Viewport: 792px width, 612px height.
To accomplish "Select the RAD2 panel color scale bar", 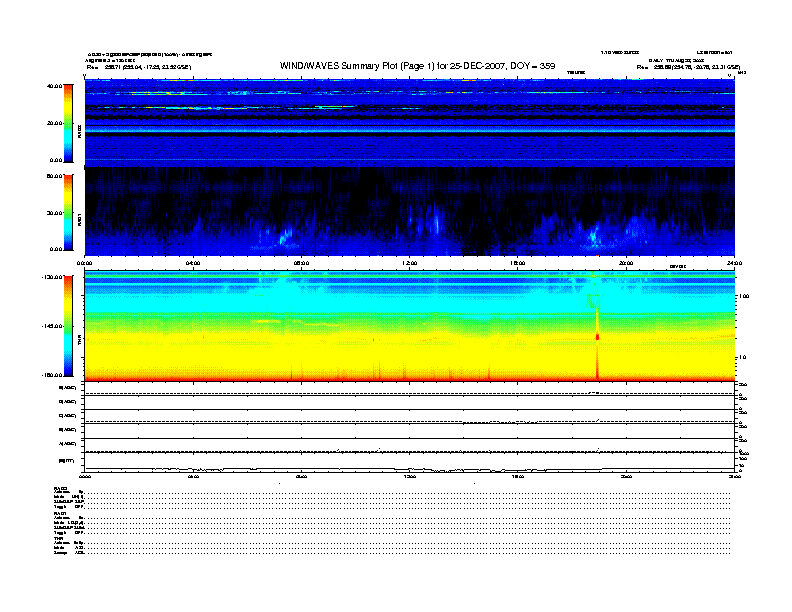I will click(x=68, y=123).
